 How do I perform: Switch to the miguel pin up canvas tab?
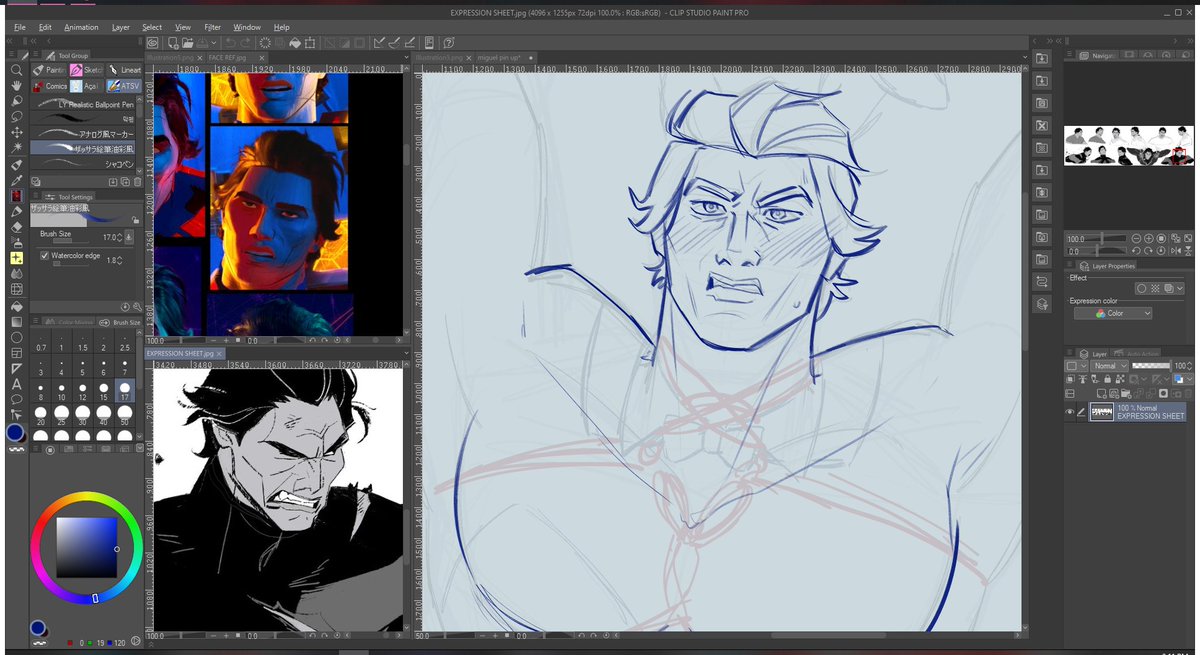click(x=505, y=59)
